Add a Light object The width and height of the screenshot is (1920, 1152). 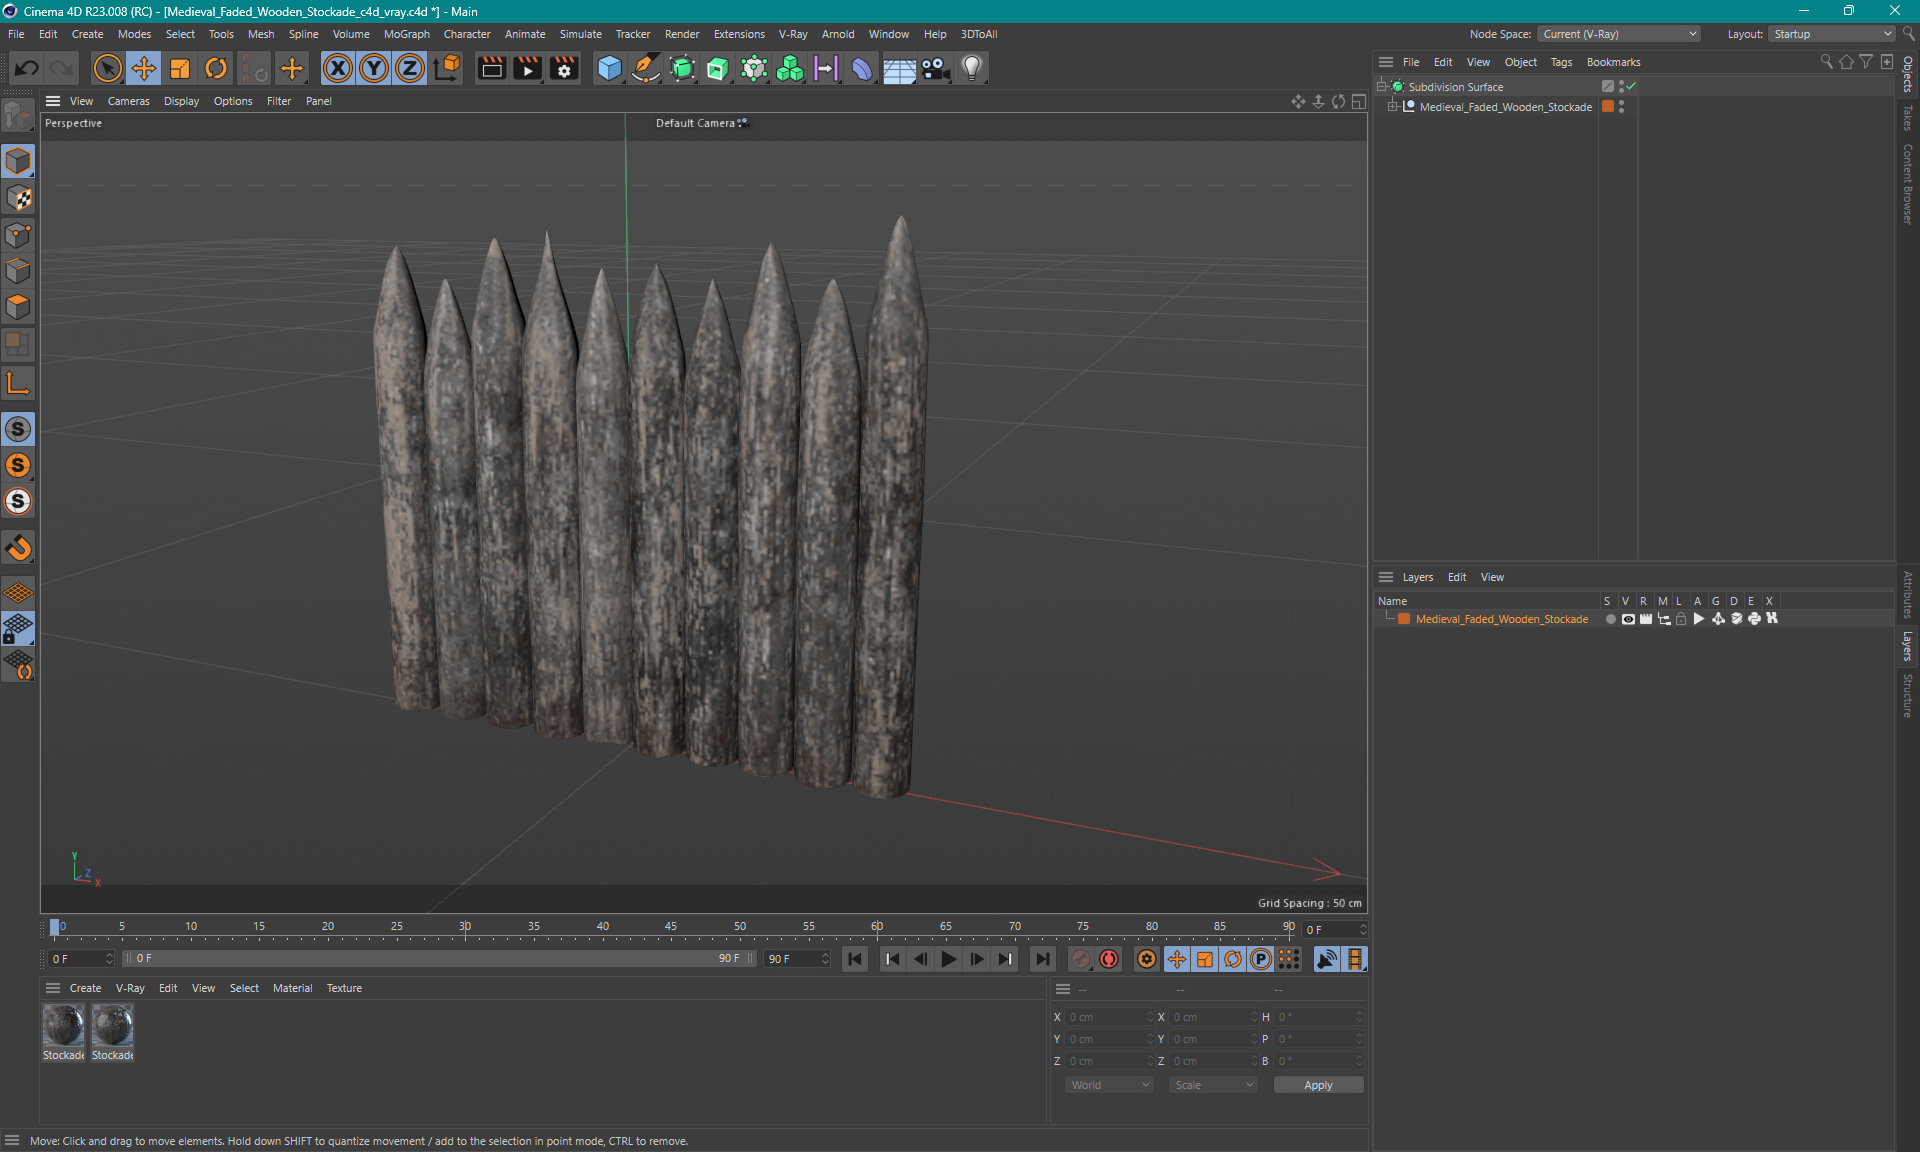tap(972, 68)
